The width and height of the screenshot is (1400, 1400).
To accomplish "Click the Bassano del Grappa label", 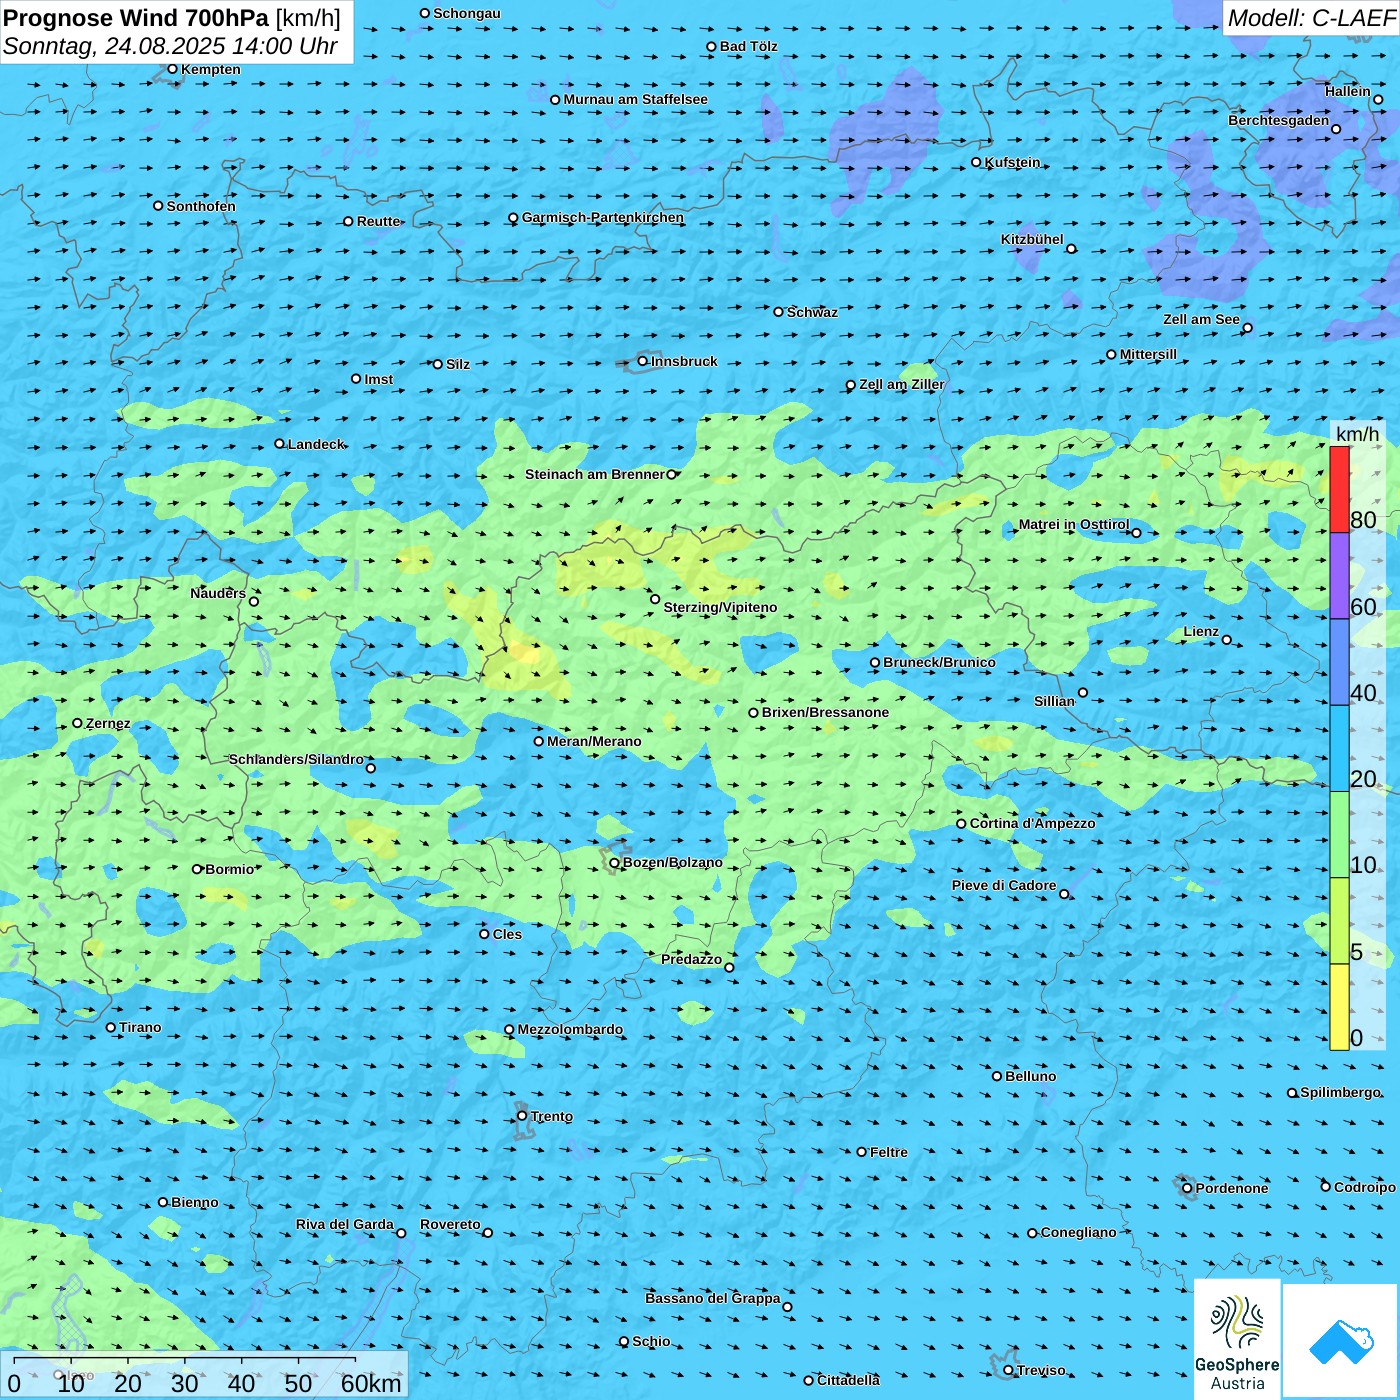I will point(712,1298).
